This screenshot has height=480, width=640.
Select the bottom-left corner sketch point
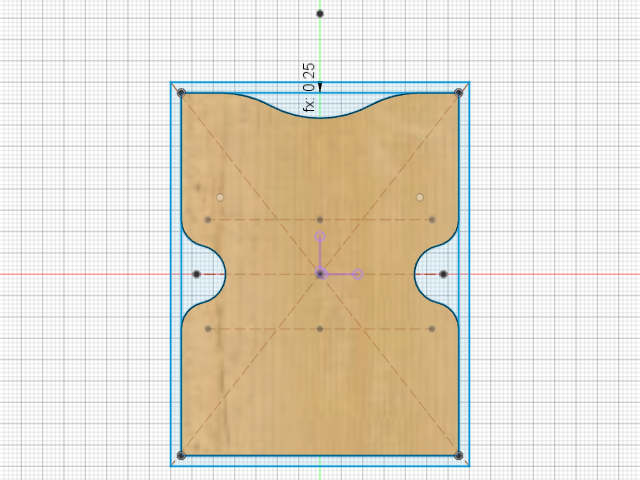tap(182, 455)
